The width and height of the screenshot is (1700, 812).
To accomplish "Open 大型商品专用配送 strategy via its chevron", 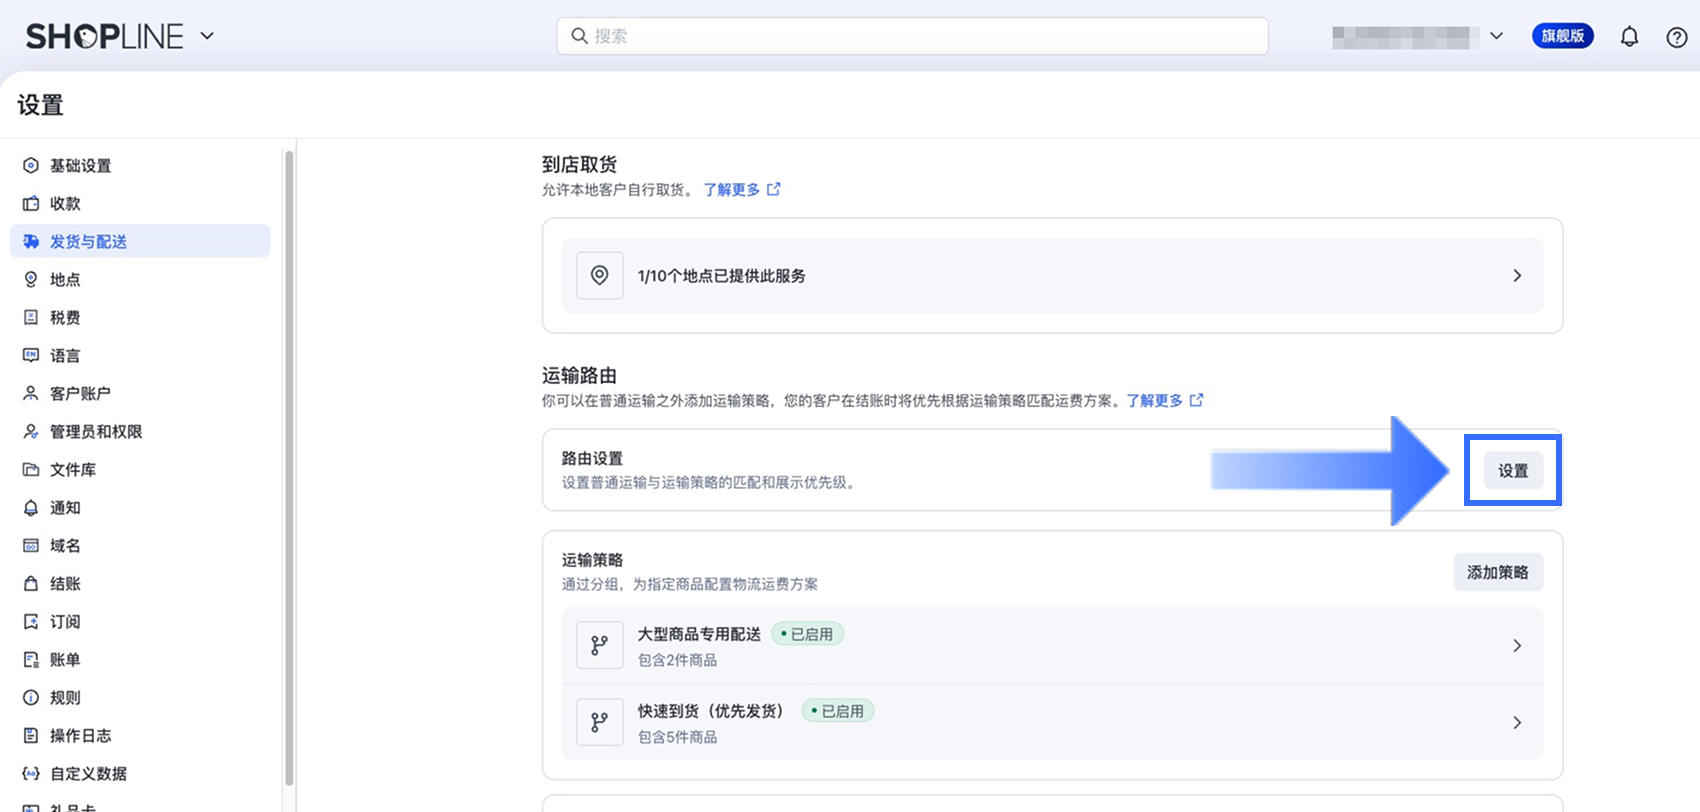I will pos(1516,646).
